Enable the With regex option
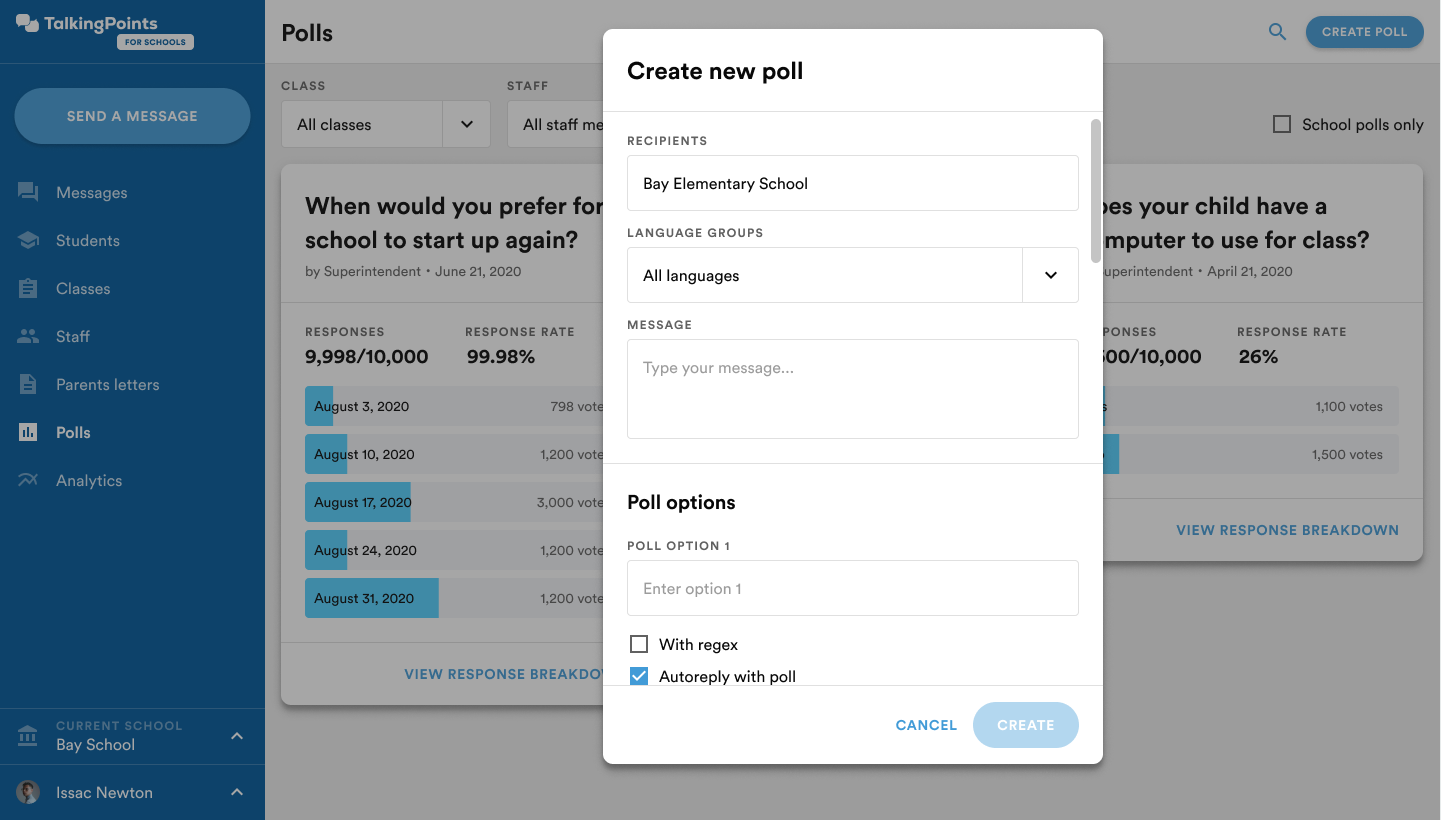The image size is (1441, 820). [x=639, y=644]
